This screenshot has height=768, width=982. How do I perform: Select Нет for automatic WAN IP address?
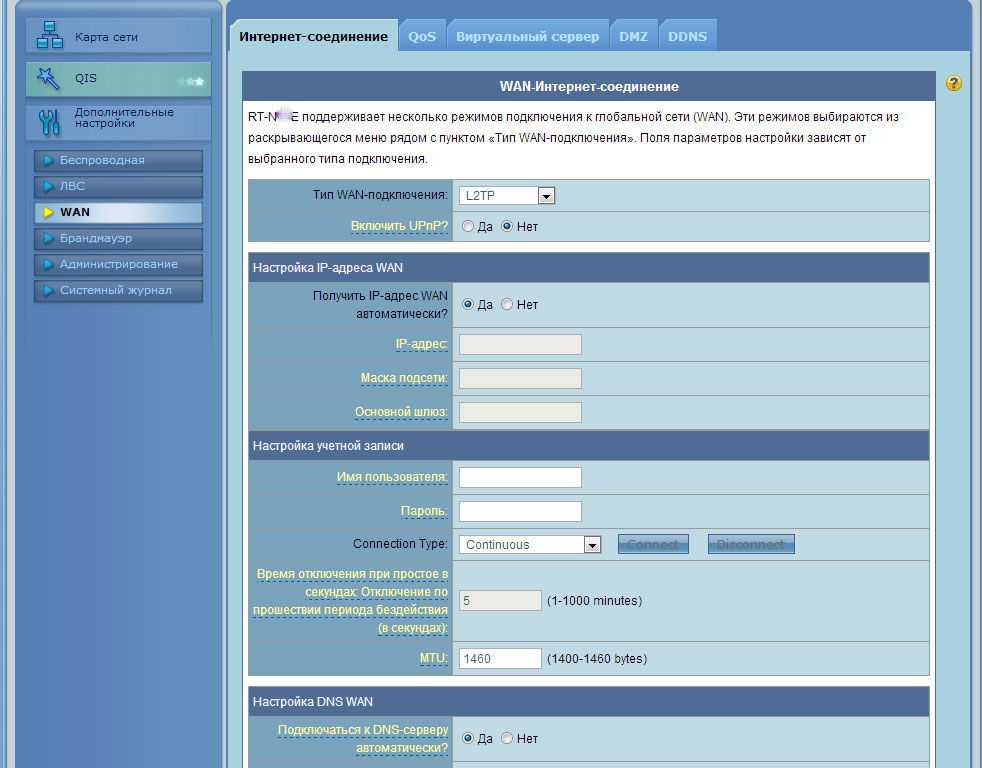507,305
